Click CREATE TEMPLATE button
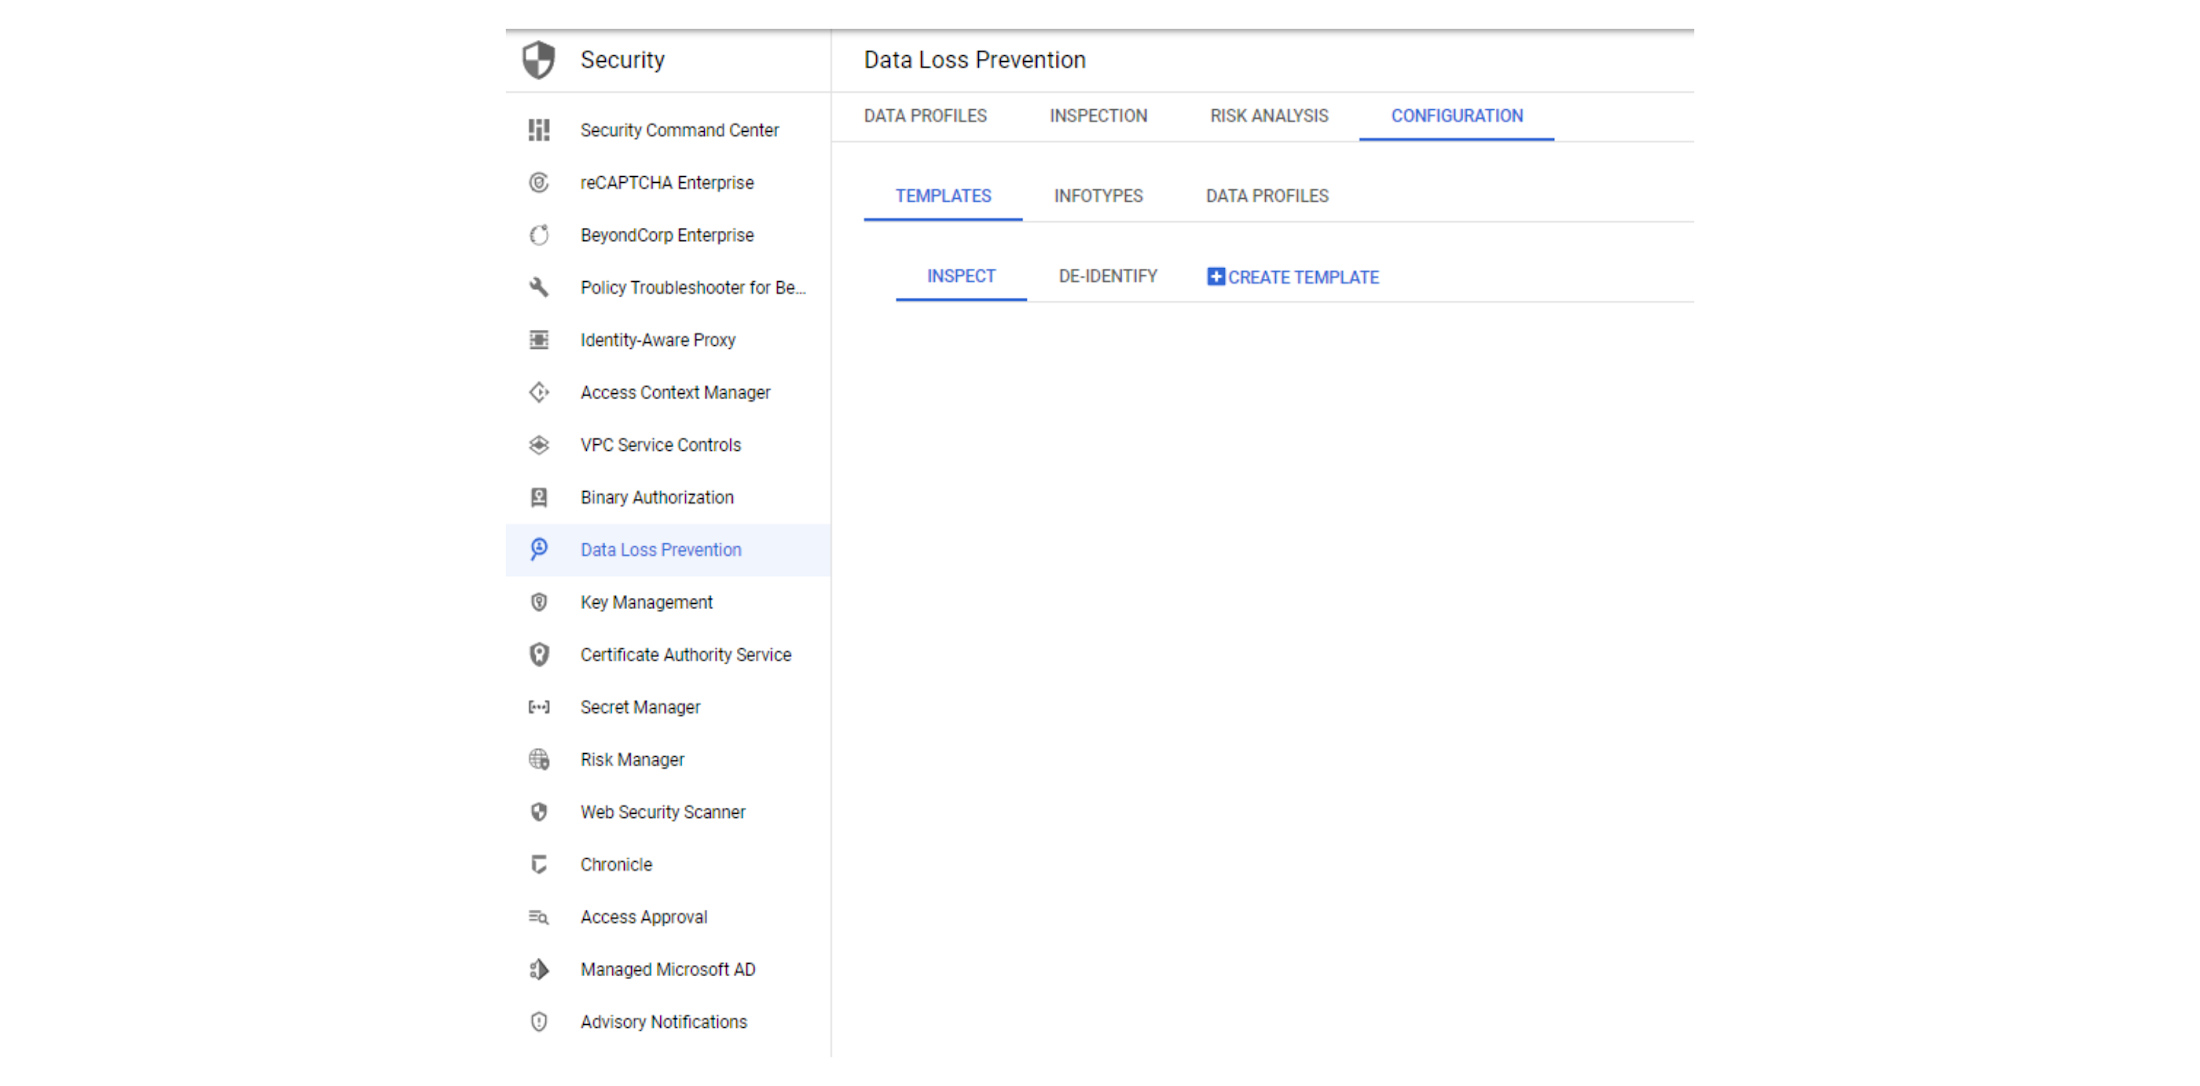 (1291, 276)
